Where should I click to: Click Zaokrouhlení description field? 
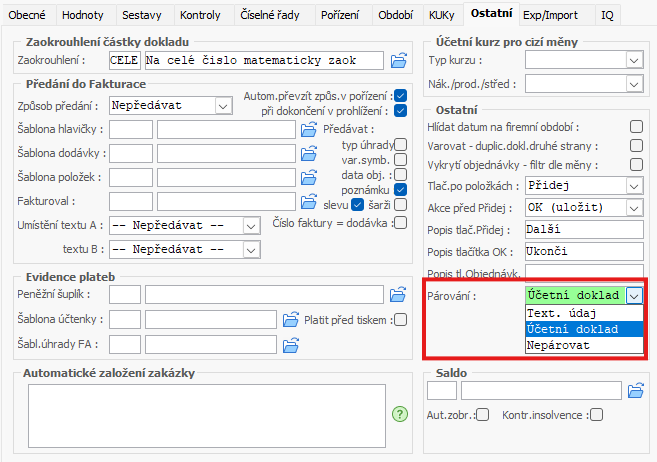tap(264, 60)
